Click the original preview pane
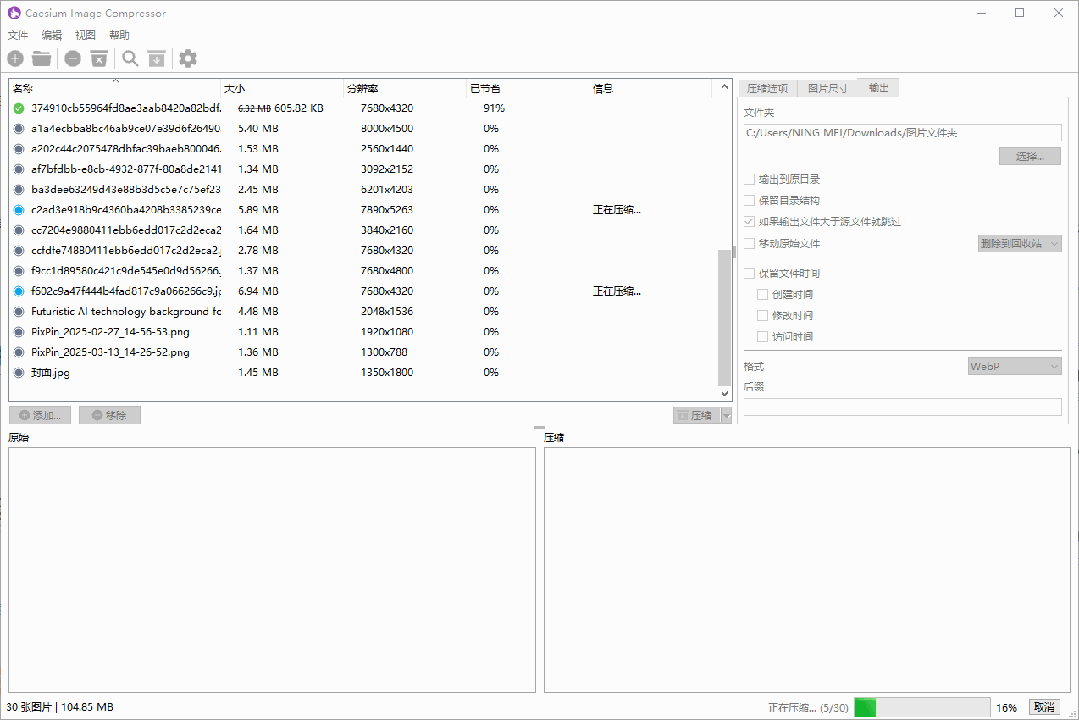Viewport: 1079px width, 720px height. tap(272, 570)
